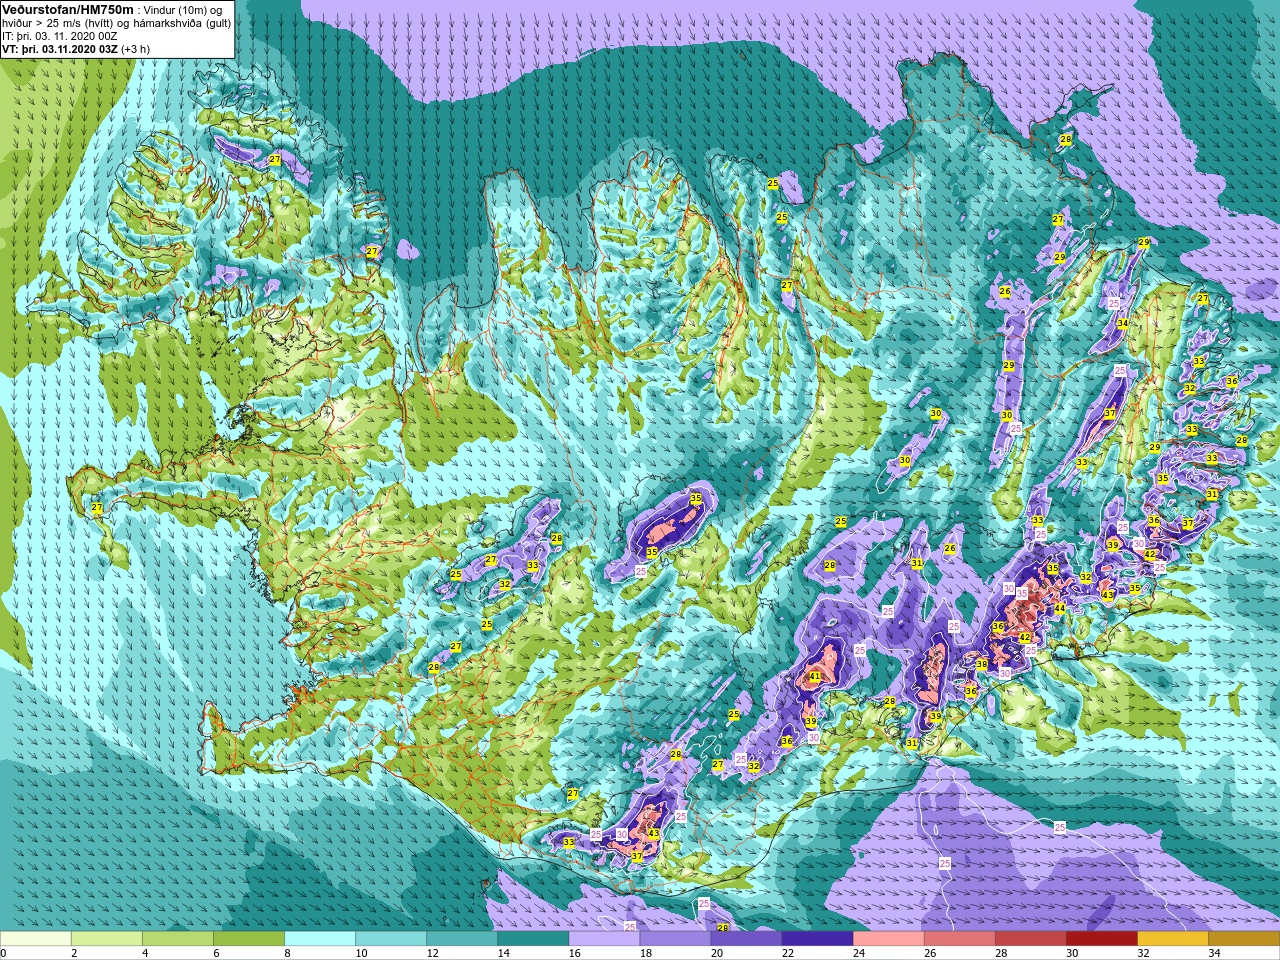Select the 12–14 legend color swatch
The image size is (1280, 960).
pyautogui.click(x=462, y=939)
